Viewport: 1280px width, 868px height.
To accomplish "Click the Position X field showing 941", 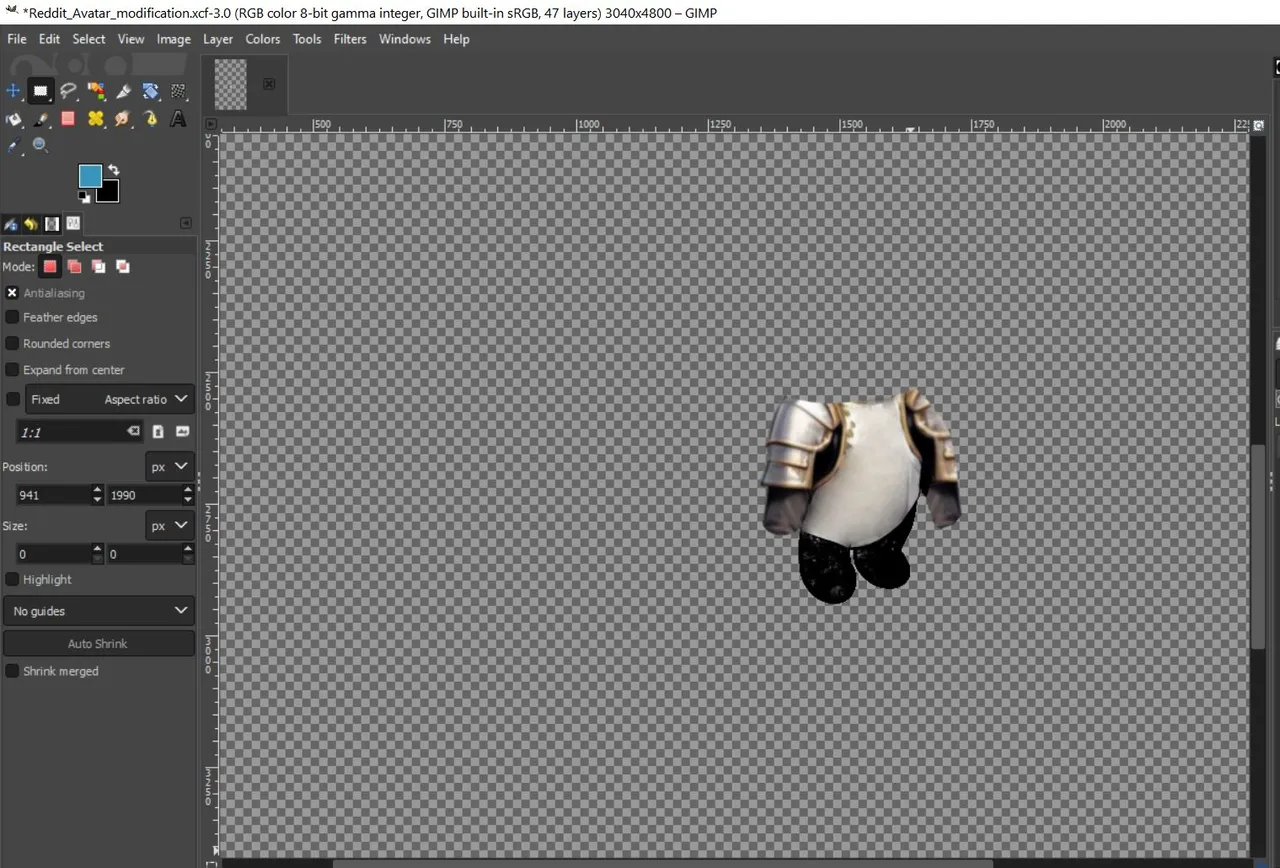I will tap(54, 495).
